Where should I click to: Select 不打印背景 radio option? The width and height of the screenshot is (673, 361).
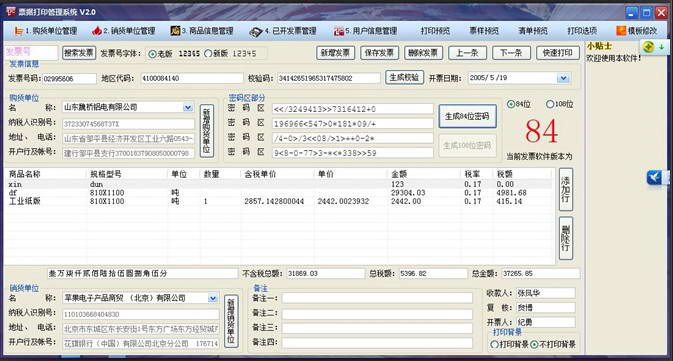coord(534,344)
